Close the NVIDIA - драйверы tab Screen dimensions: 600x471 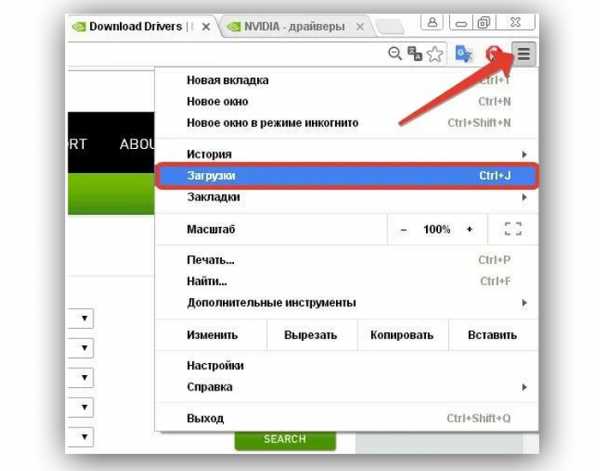362,27
